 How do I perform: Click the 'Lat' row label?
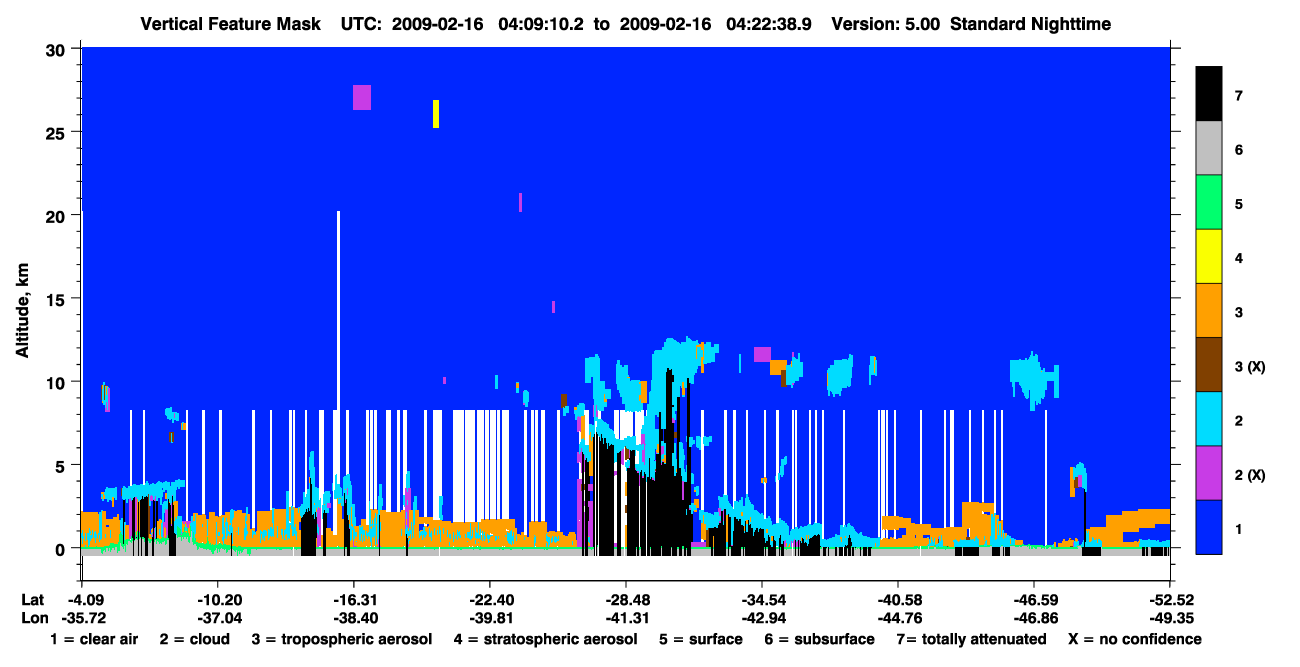(32, 600)
